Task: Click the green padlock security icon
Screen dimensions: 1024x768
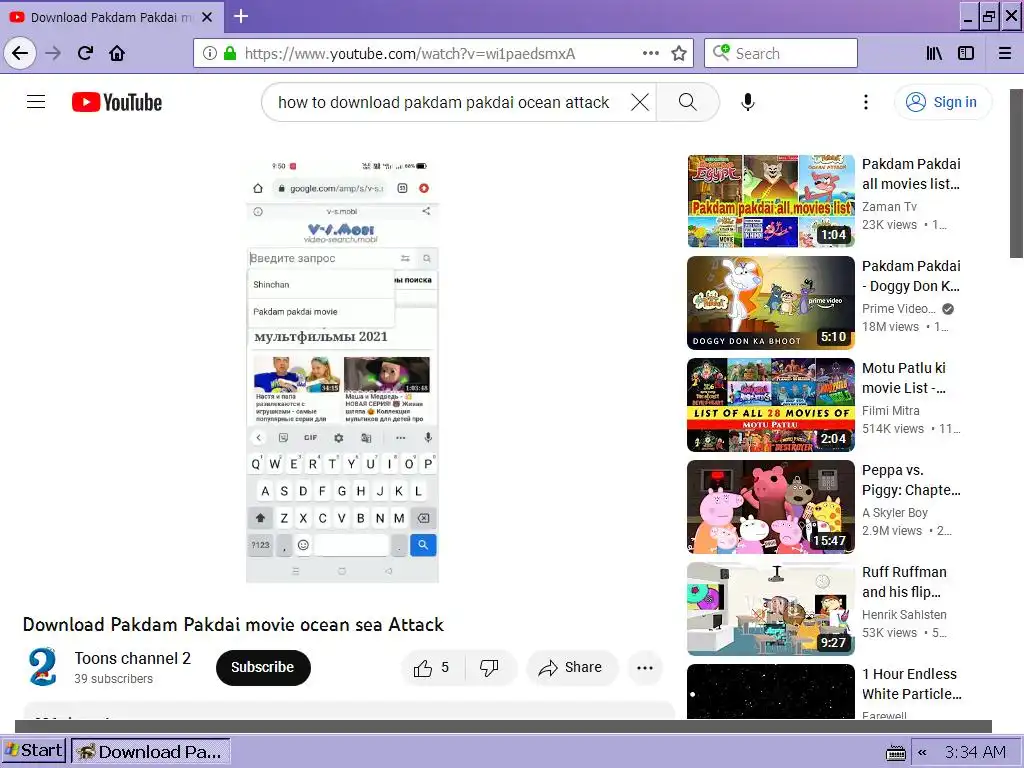Action: [230, 53]
